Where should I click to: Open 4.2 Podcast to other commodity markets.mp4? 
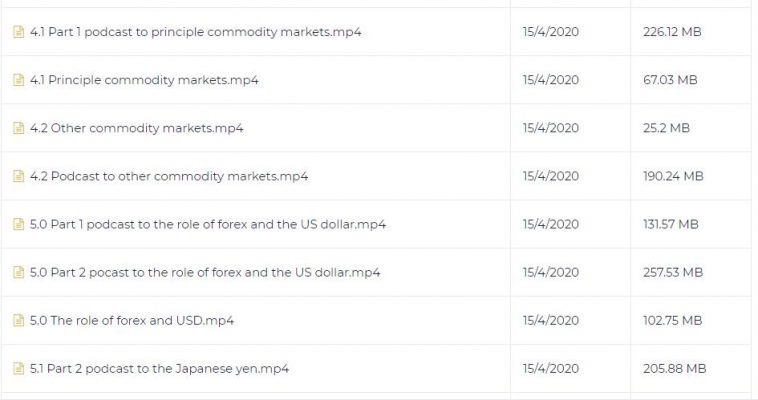click(x=169, y=176)
